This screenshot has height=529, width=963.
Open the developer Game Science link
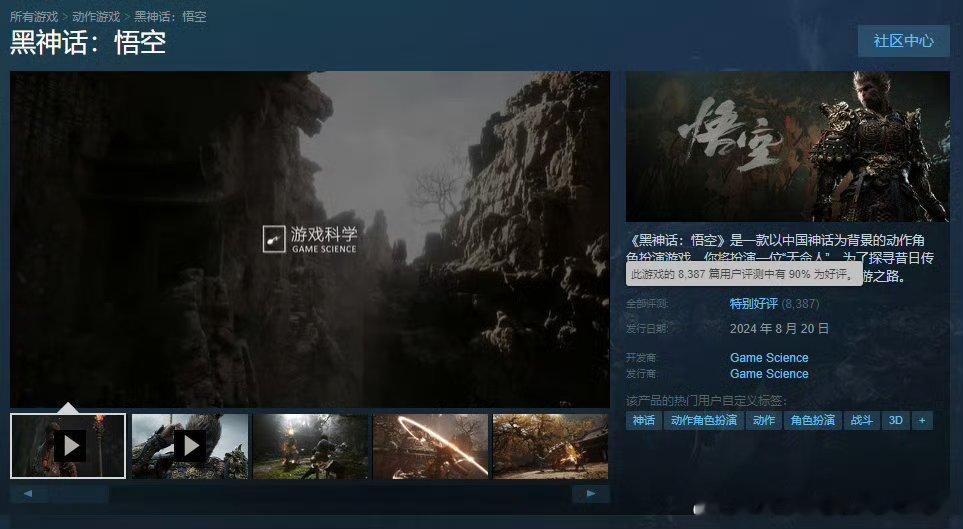[x=769, y=358]
